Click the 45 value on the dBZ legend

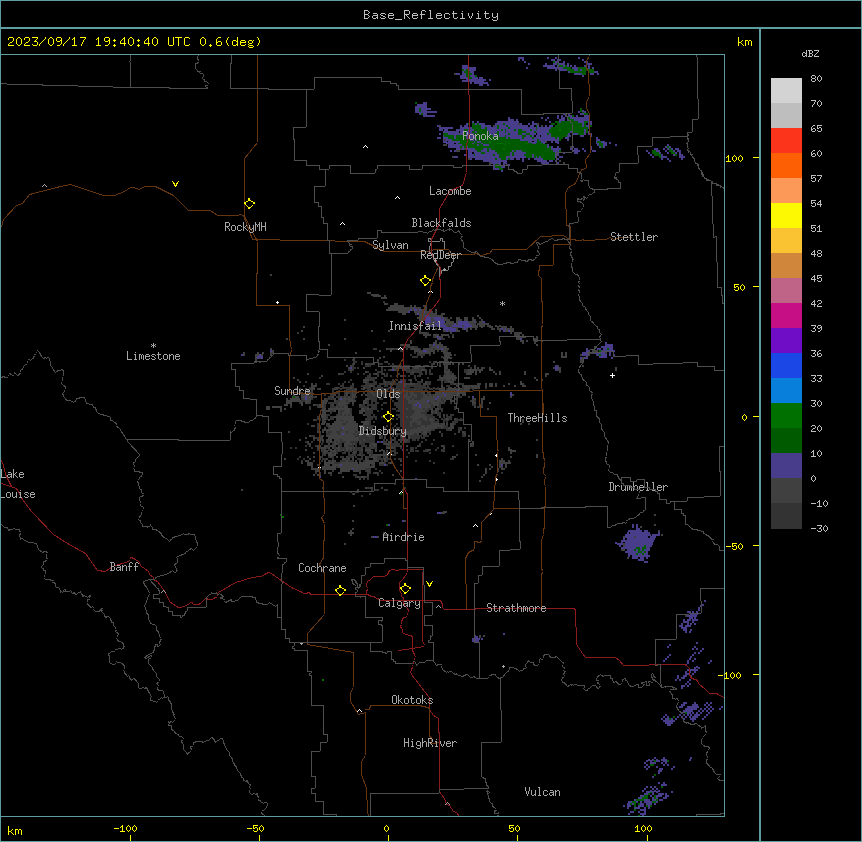[x=816, y=279]
